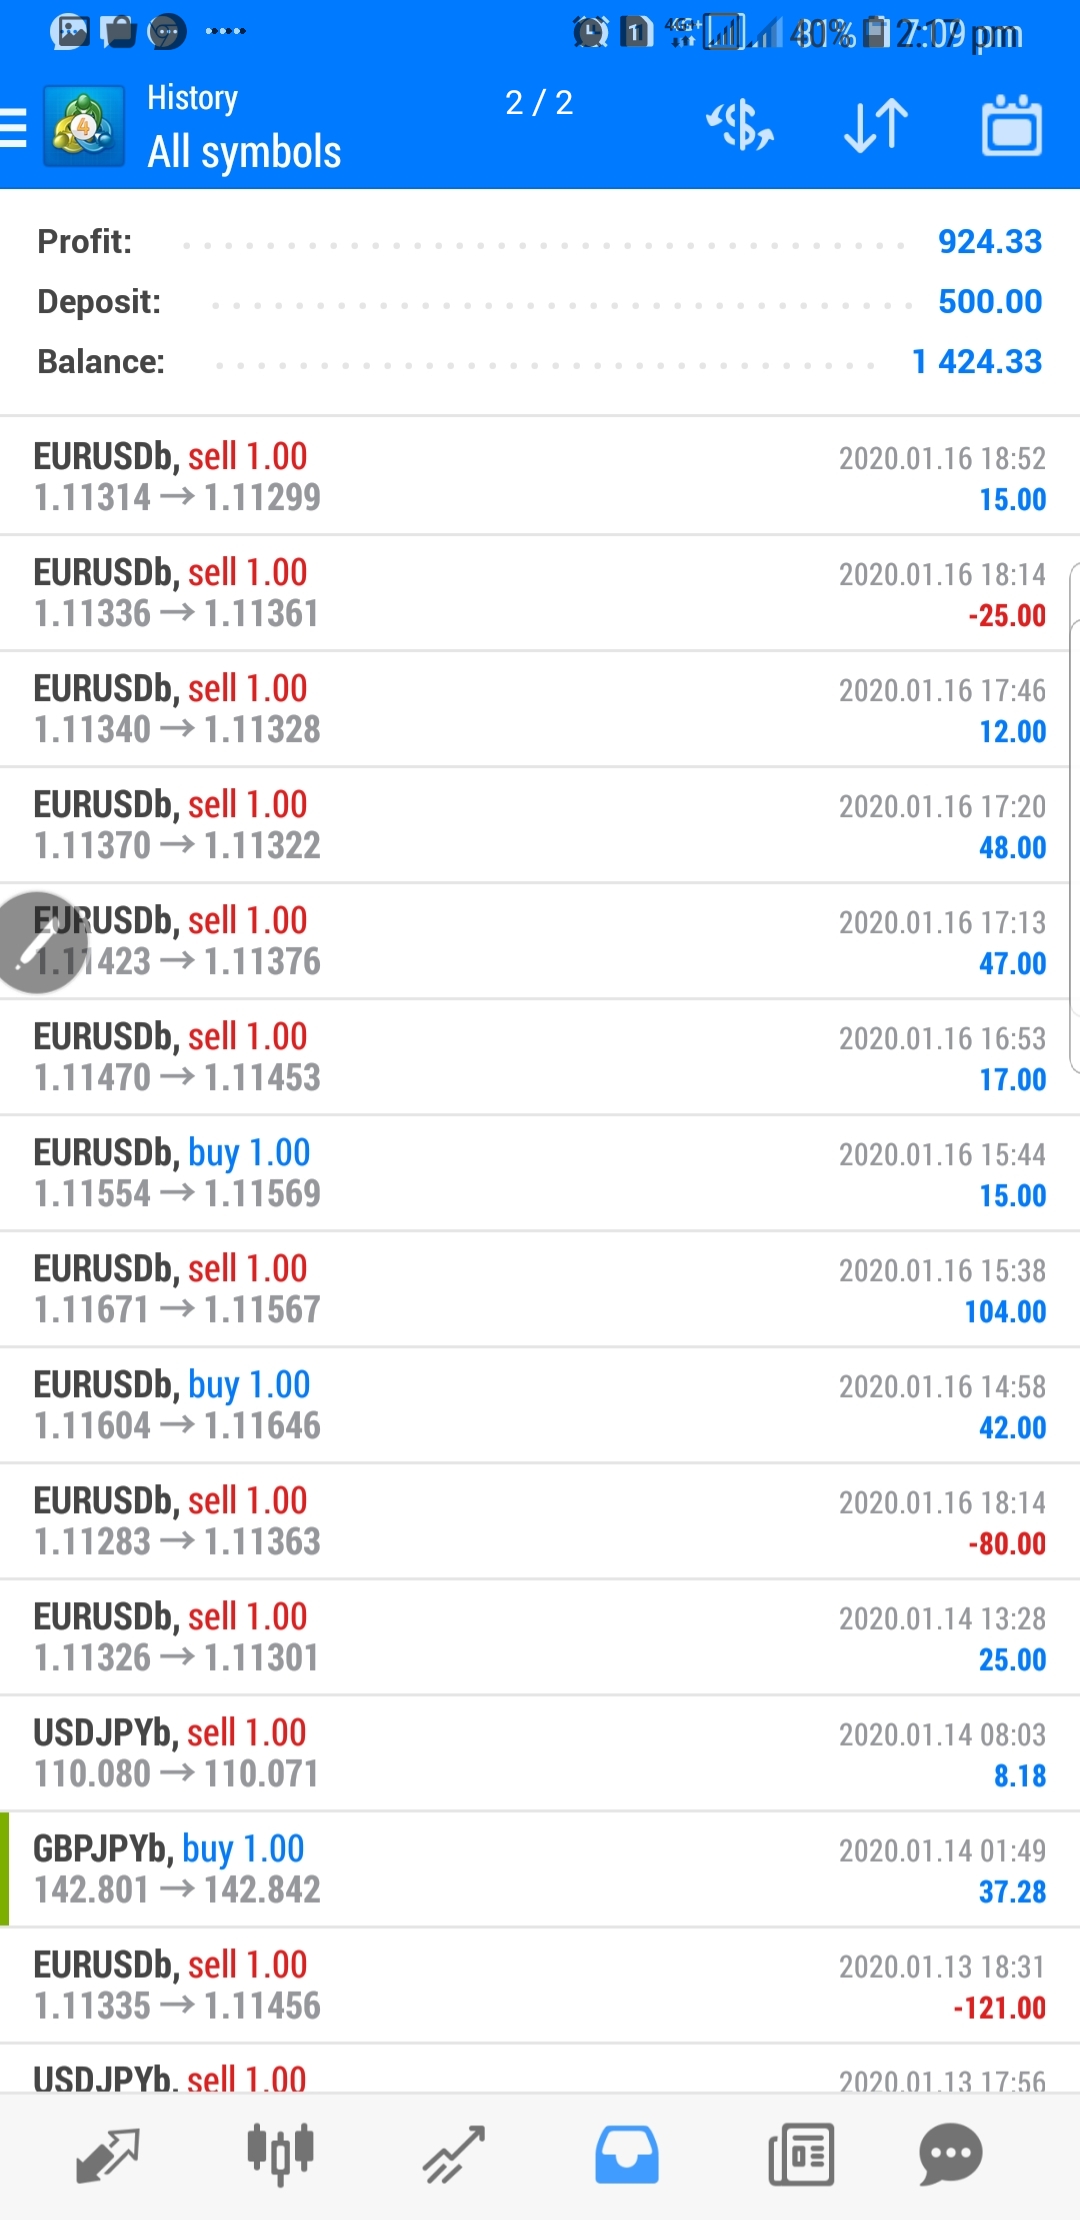Tap the alarm icon in status bar
The image size is (1080, 2220).
point(590,33)
